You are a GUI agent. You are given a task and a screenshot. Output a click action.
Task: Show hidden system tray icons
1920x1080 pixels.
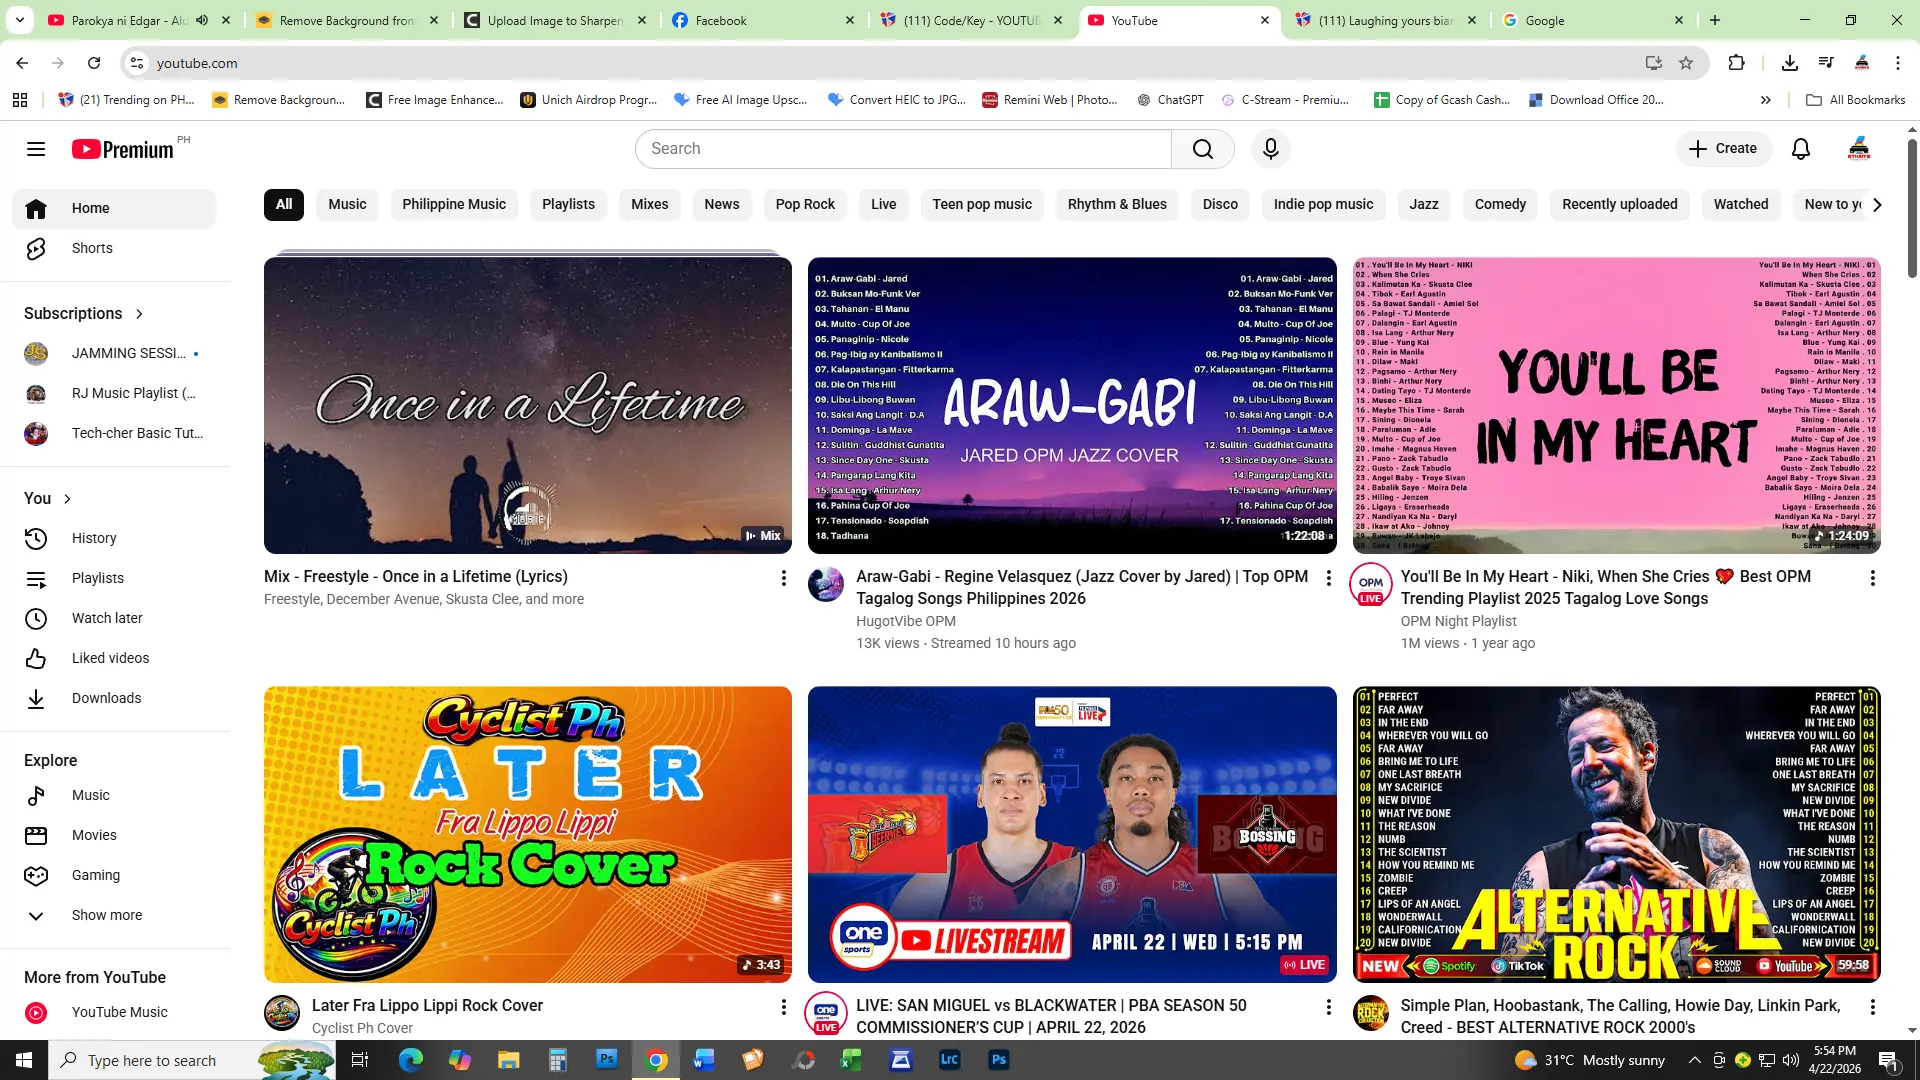click(1694, 1060)
